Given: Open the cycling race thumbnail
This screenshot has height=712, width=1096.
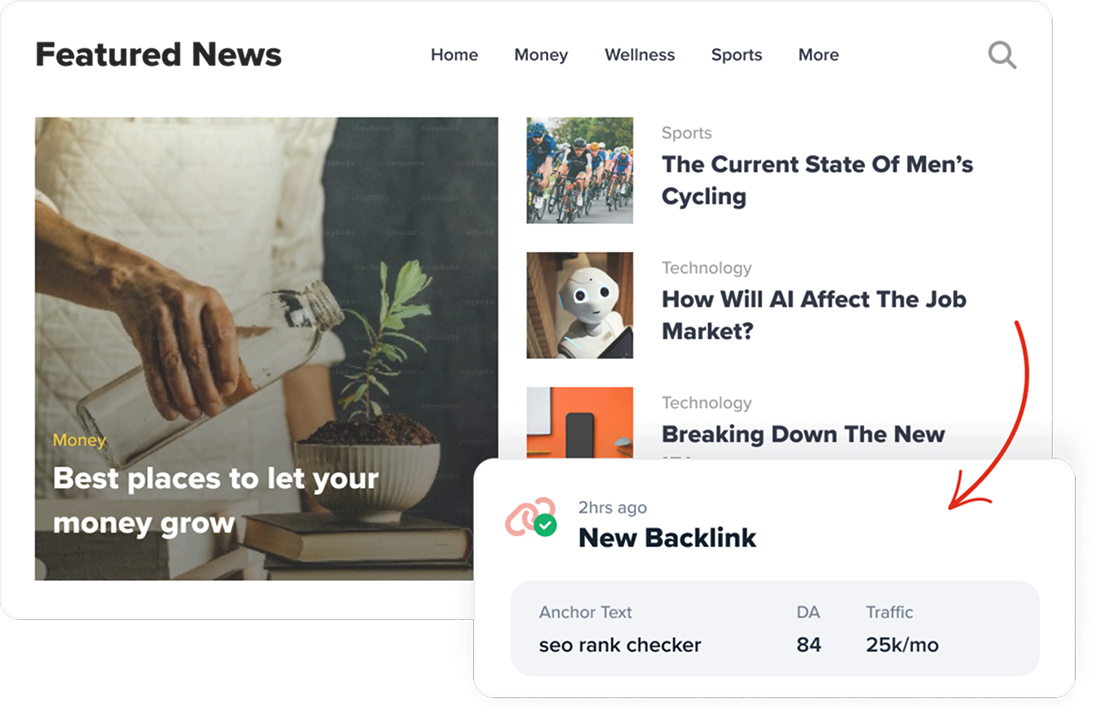Looking at the screenshot, I should [579, 170].
